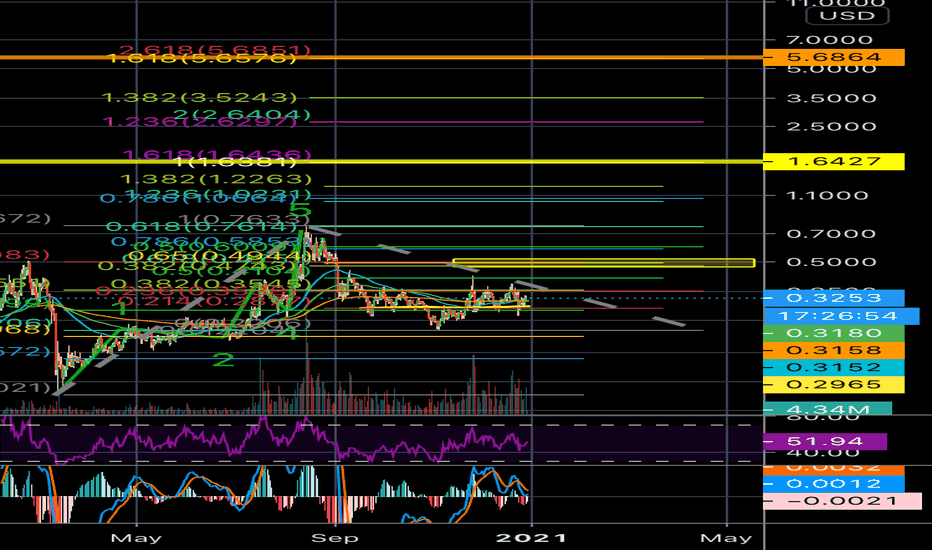Select the 1.382(3.5243) Fibonacci level label
Image resolution: width=932 pixels, height=550 pixels.
point(199,98)
